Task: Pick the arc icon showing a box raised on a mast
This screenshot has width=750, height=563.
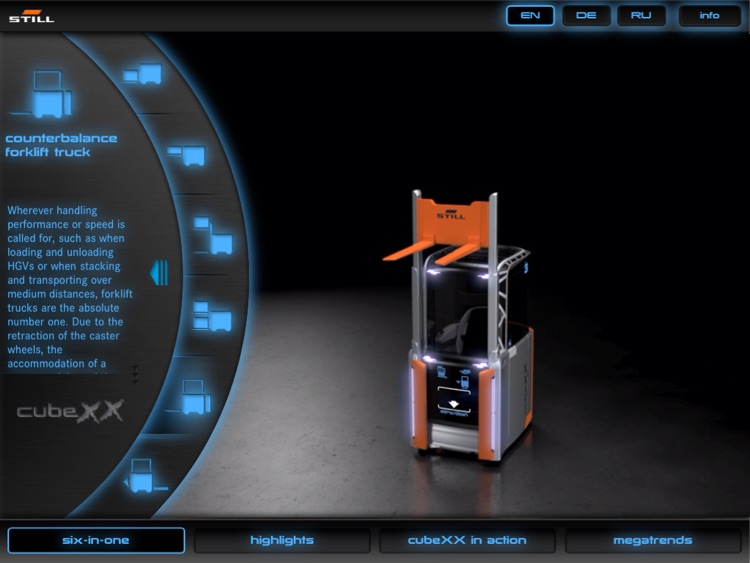Action: click(213, 236)
